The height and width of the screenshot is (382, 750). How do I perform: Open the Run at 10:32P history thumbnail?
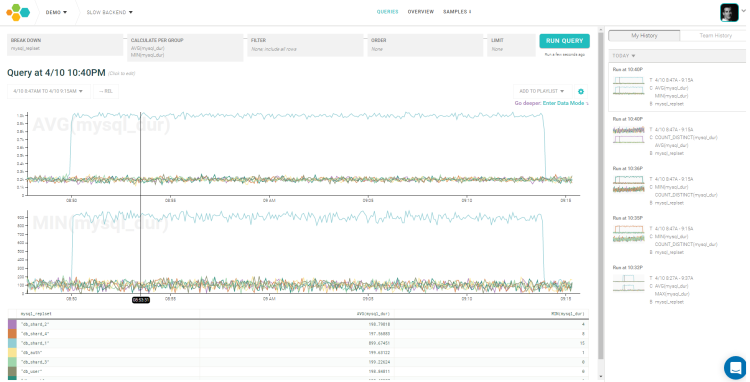point(629,284)
